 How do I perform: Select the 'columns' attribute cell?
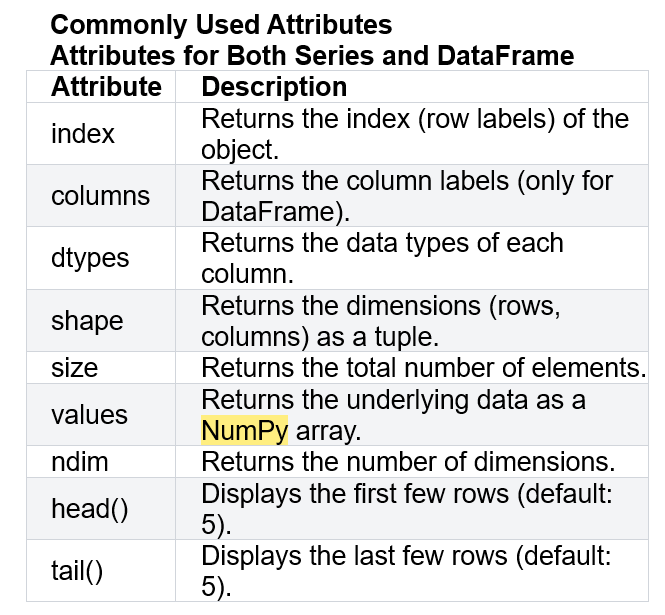101,196
